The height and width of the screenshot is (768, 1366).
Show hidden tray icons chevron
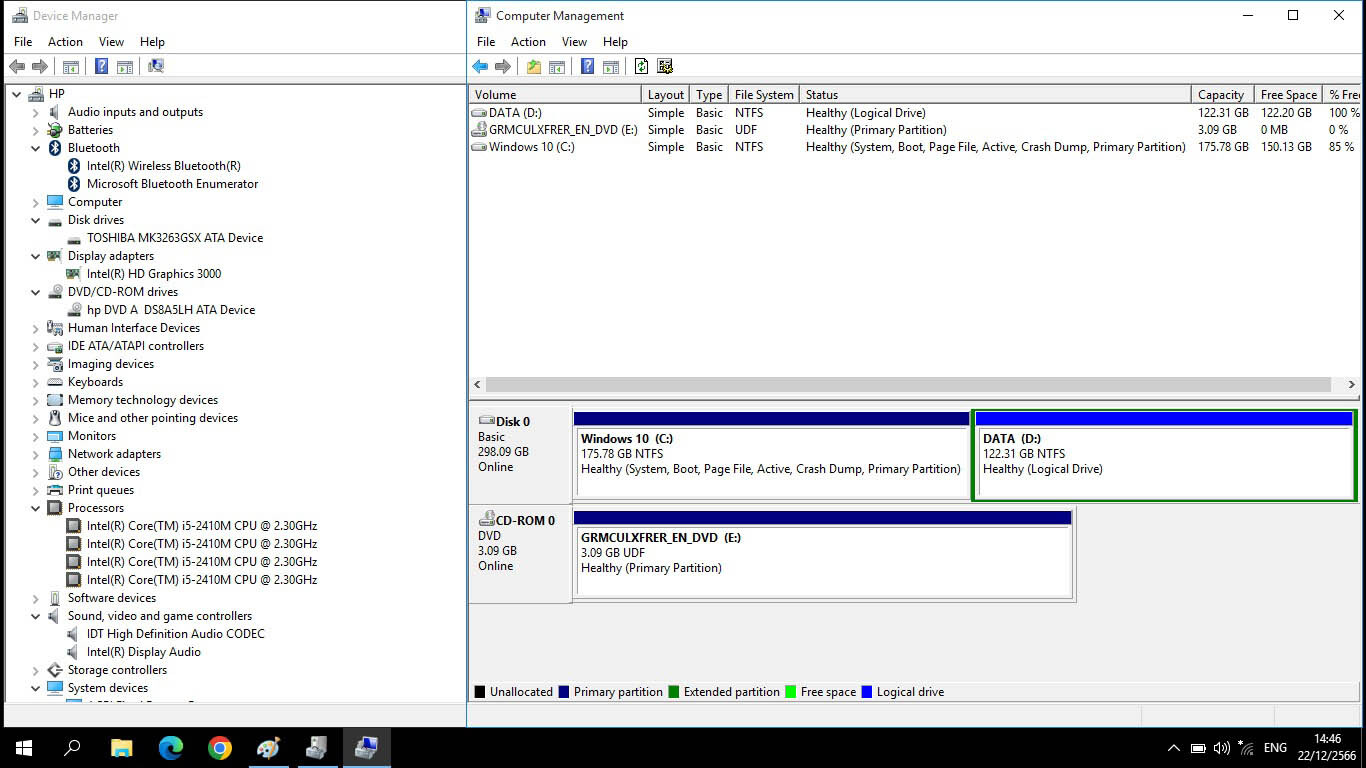click(x=1174, y=748)
